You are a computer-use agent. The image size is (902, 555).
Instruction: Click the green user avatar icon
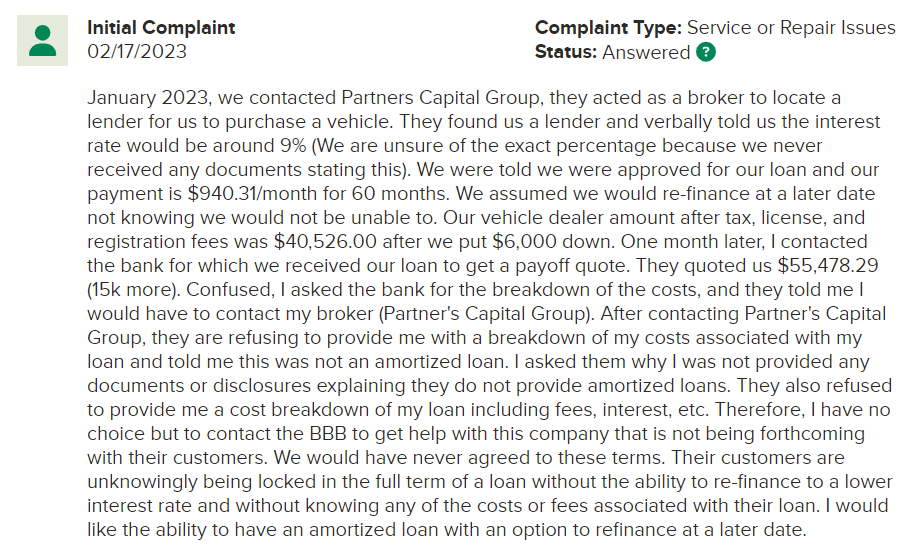pos(43,41)
